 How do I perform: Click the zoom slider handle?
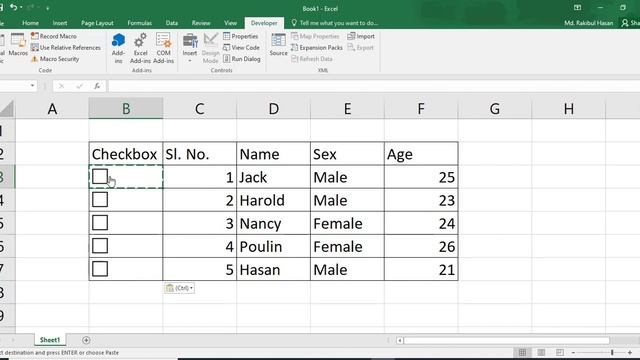click(612, 352)
